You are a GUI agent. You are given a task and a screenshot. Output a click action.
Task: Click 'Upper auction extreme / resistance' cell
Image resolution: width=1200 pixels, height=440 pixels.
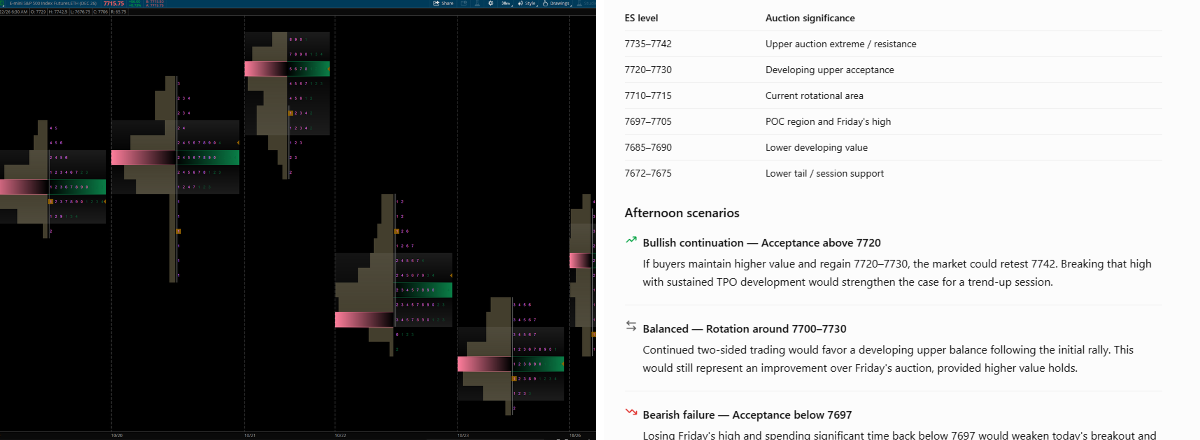click(x=841, y=44)
